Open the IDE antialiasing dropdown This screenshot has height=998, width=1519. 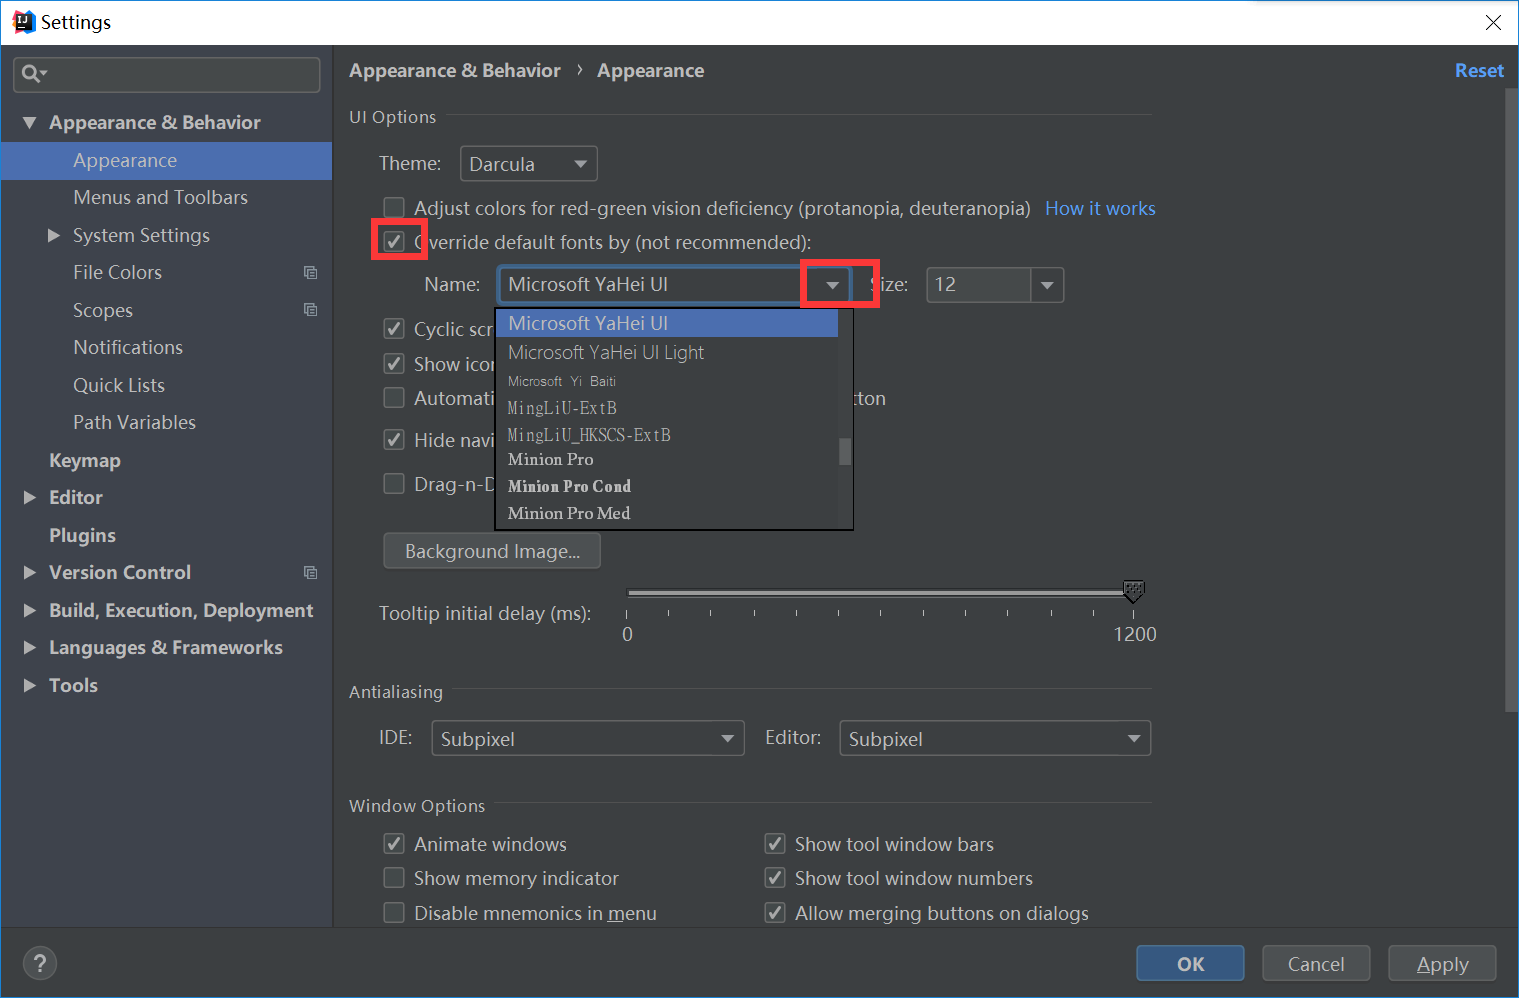pos(727,738)
